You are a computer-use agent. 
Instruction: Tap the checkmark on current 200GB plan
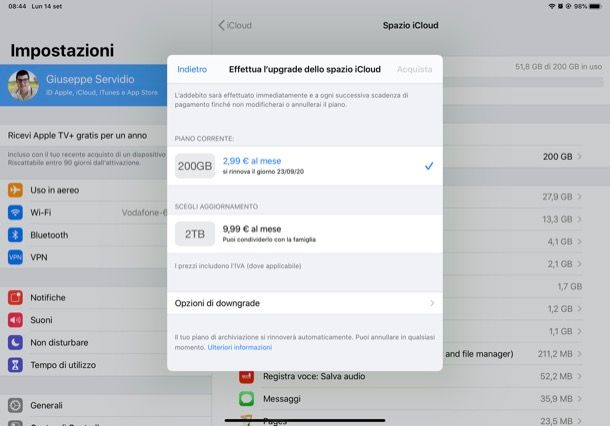[429, 166]
